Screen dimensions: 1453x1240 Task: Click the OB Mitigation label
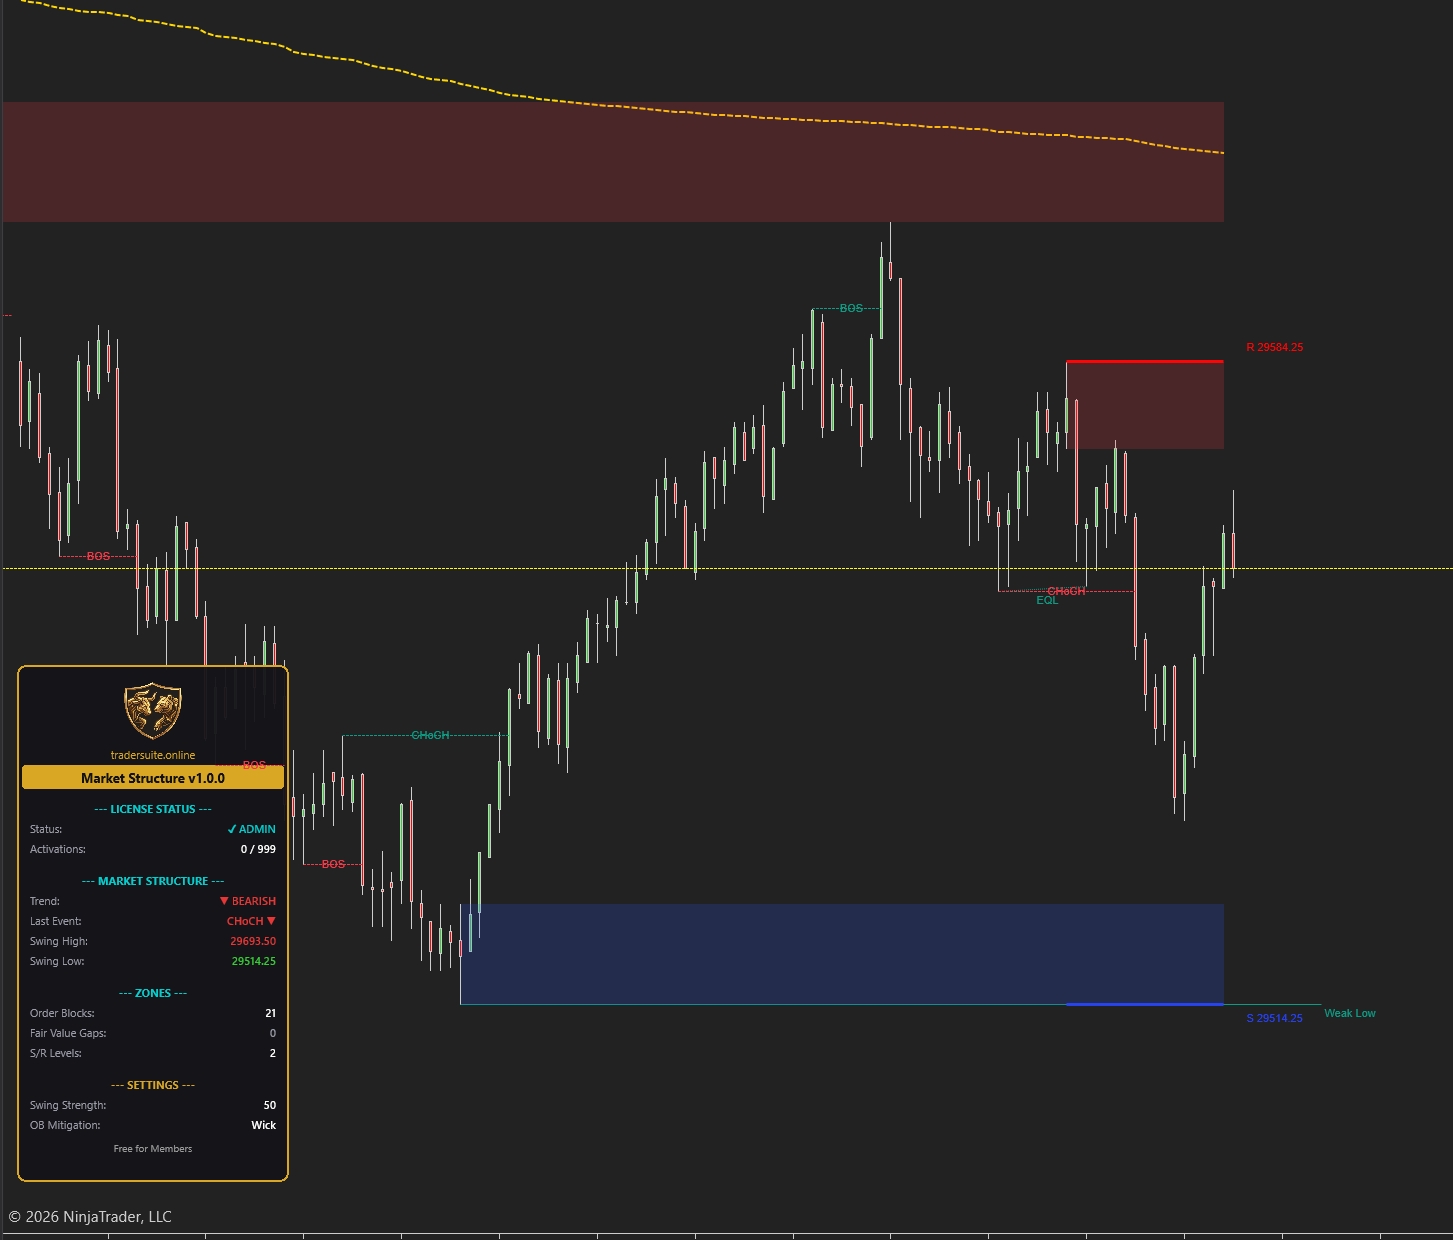(x=65, y=1125)
